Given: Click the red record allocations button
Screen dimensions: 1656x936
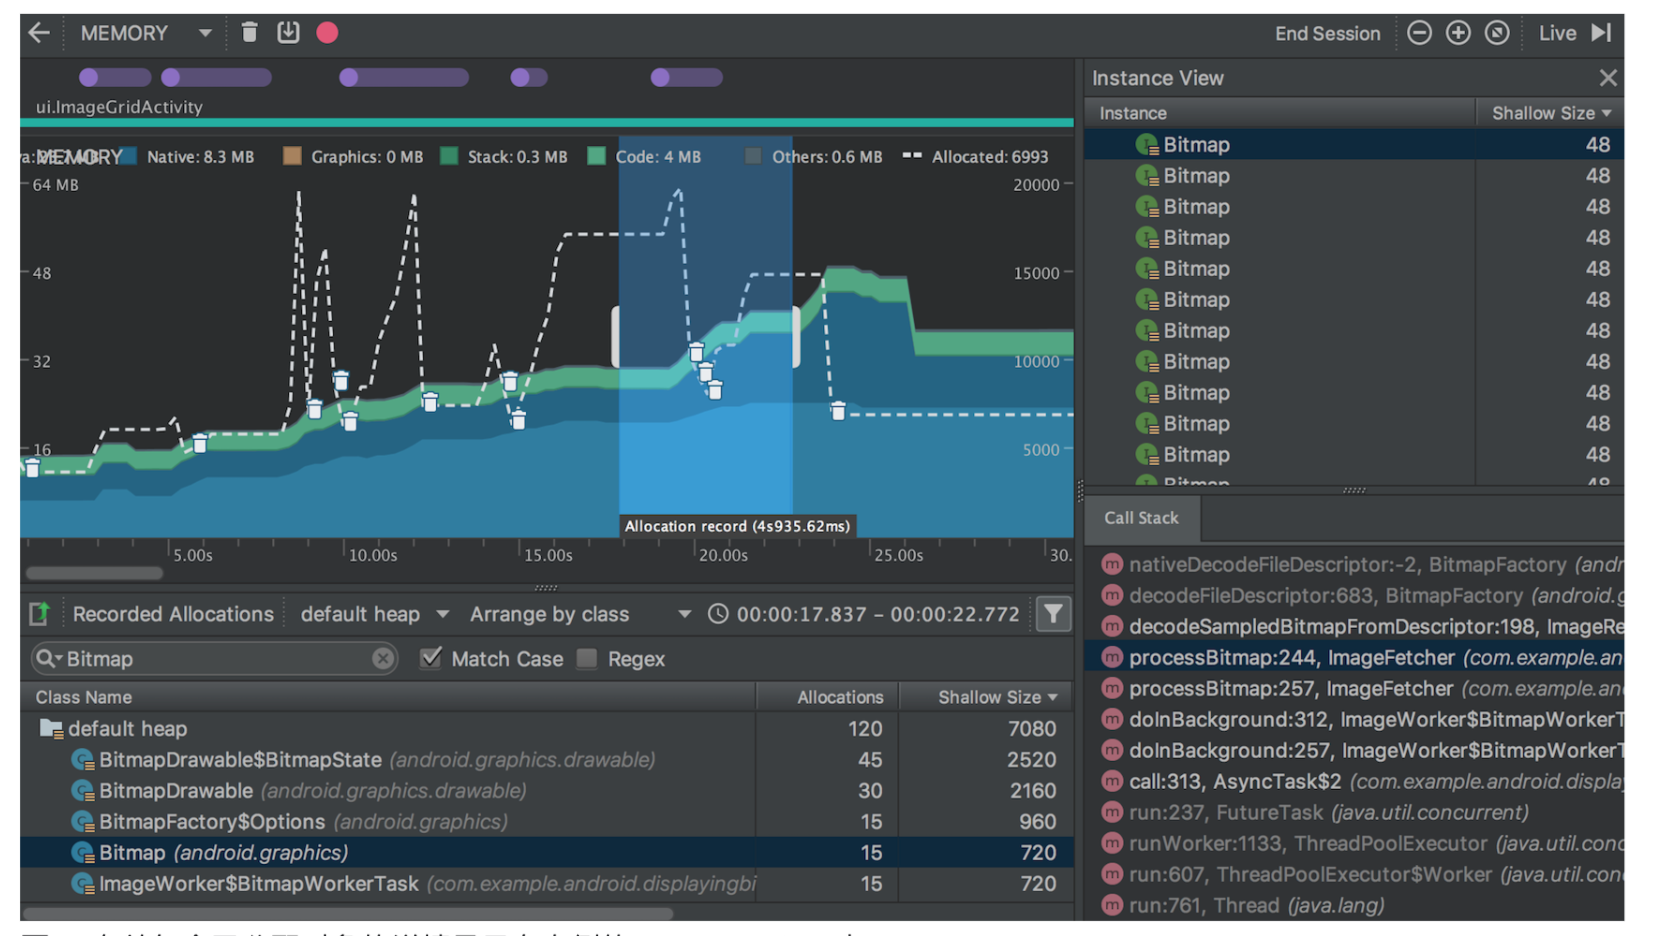Looking at the screenshot, I should click(327, 32).
